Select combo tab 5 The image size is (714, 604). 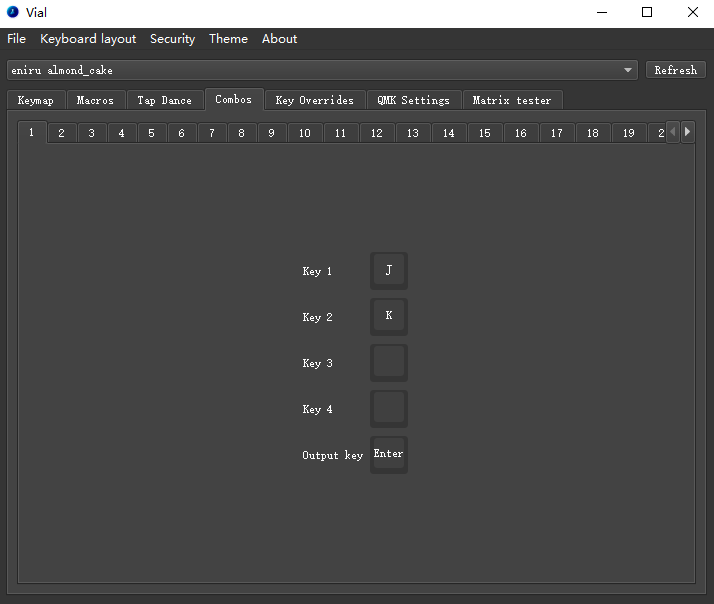(x=152, y=133)
